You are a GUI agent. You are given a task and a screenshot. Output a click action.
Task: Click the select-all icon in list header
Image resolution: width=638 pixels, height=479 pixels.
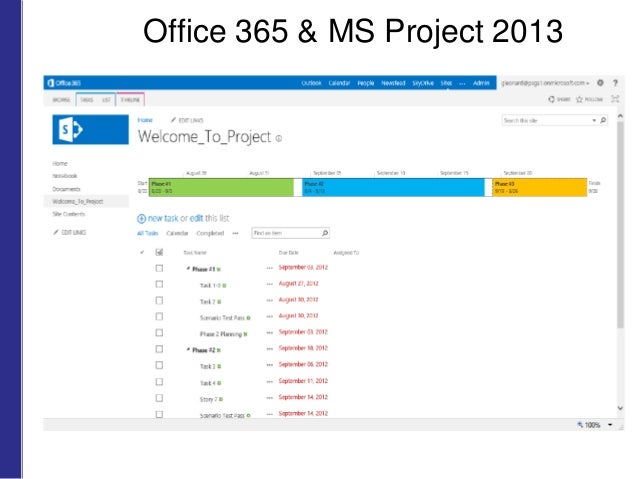pos(159,252)
